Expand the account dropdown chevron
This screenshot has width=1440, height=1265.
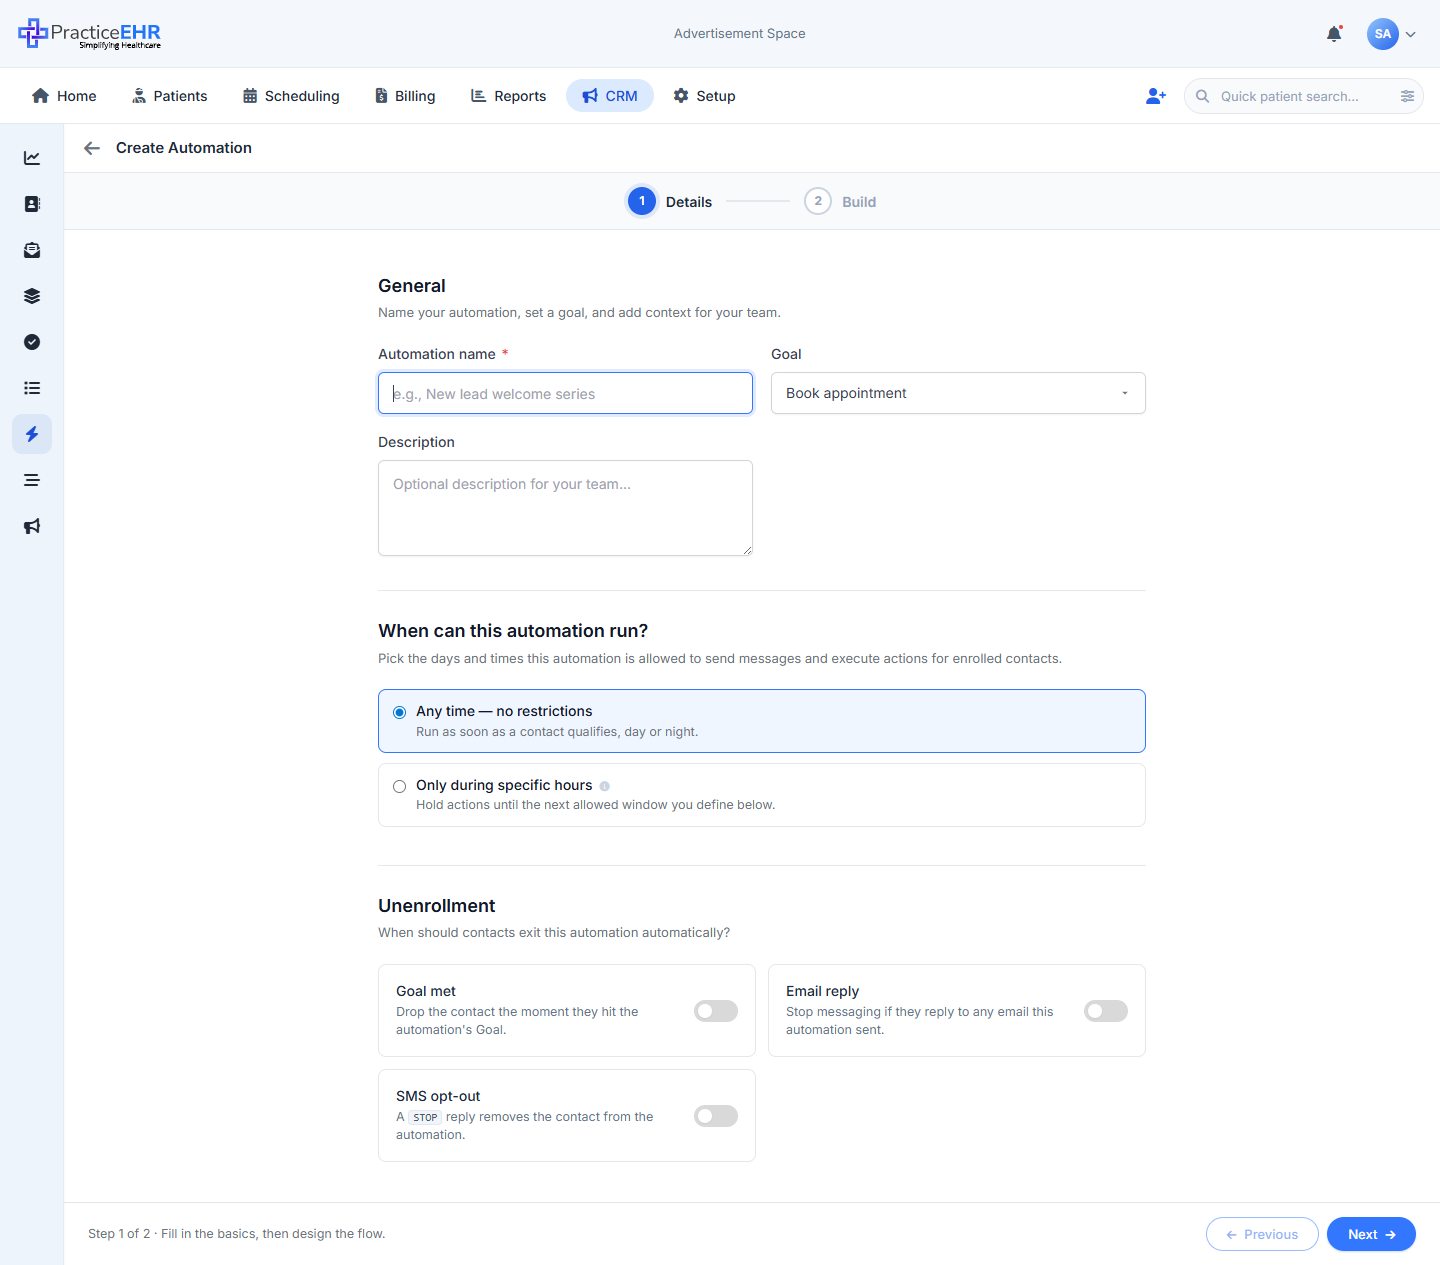click(1411, 34)
